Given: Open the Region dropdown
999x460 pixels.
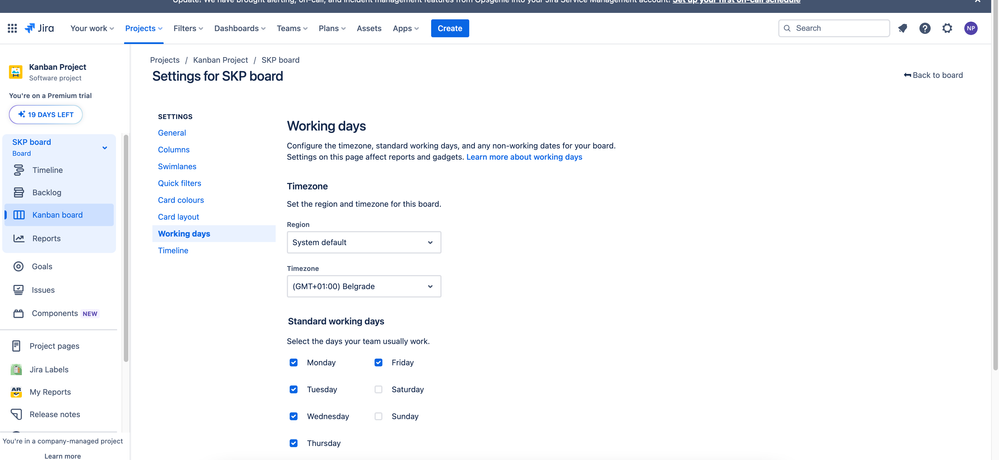Looking at the screenshot, I should point(364,242).
